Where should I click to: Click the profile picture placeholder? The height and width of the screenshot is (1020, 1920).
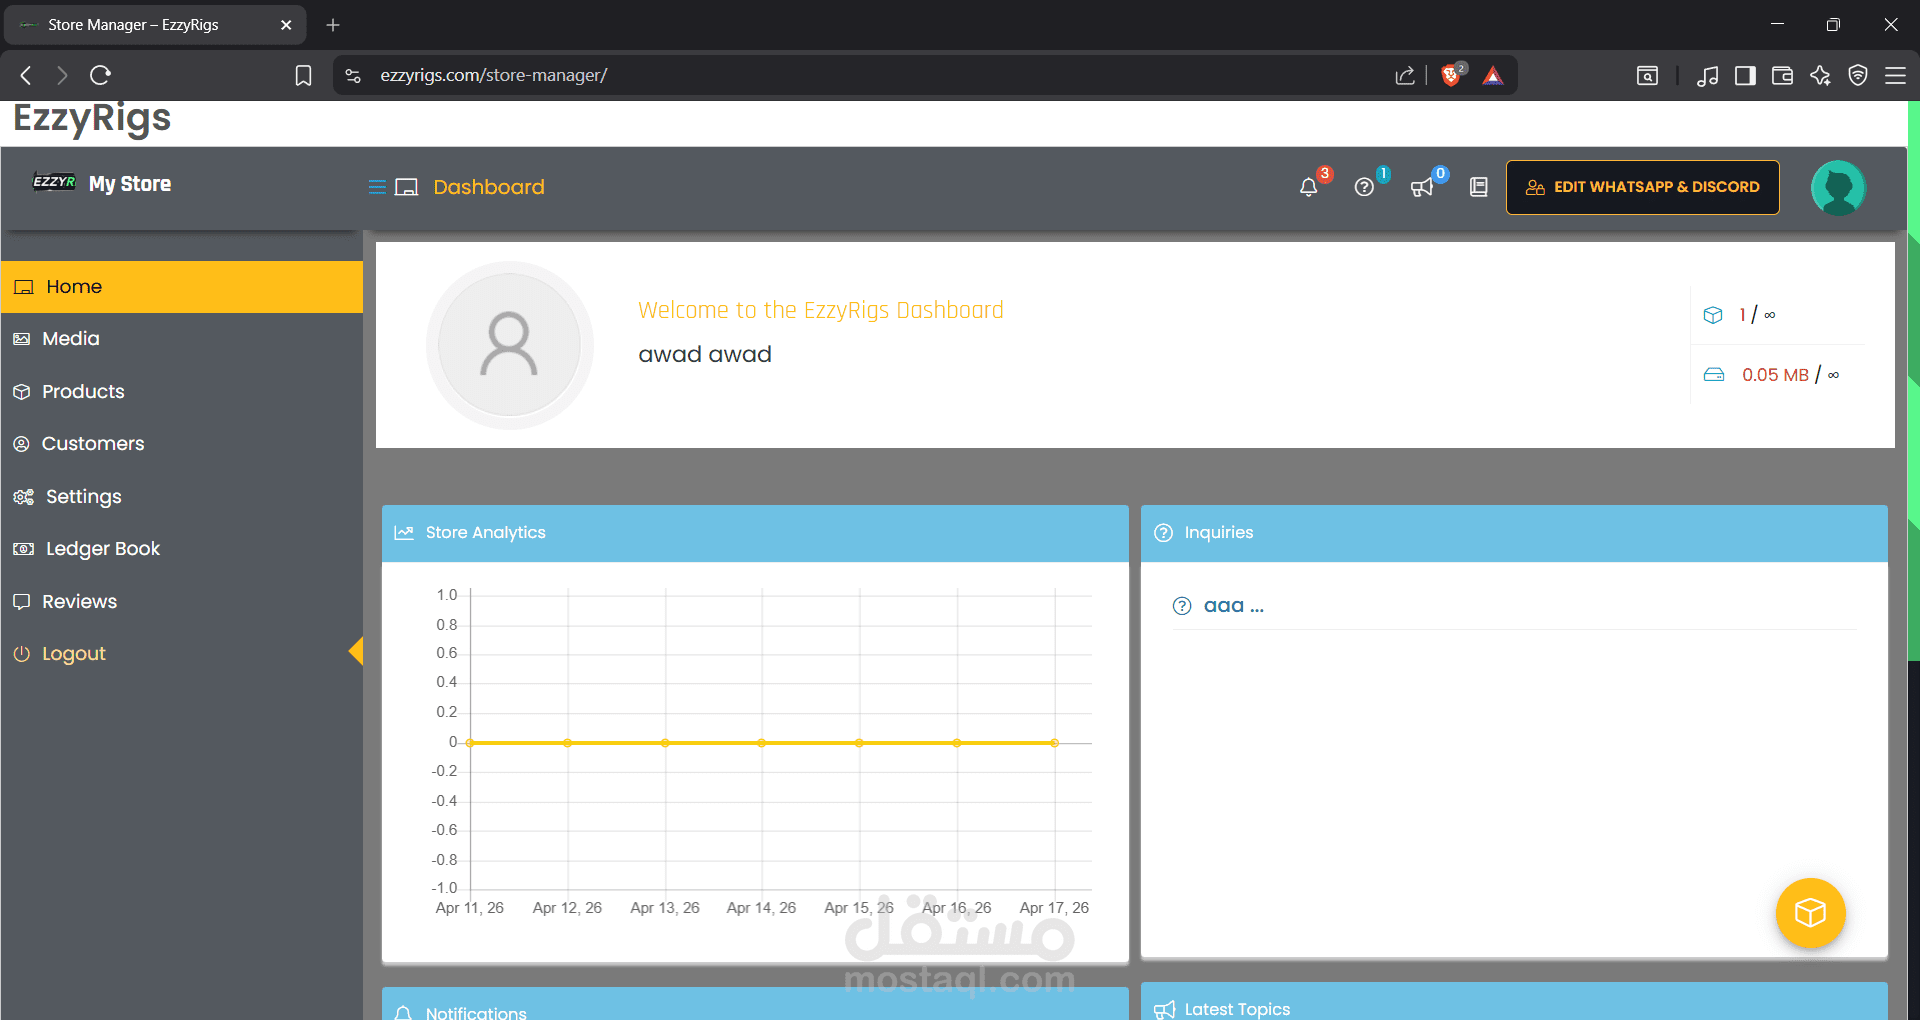click(x=509, y=345)
